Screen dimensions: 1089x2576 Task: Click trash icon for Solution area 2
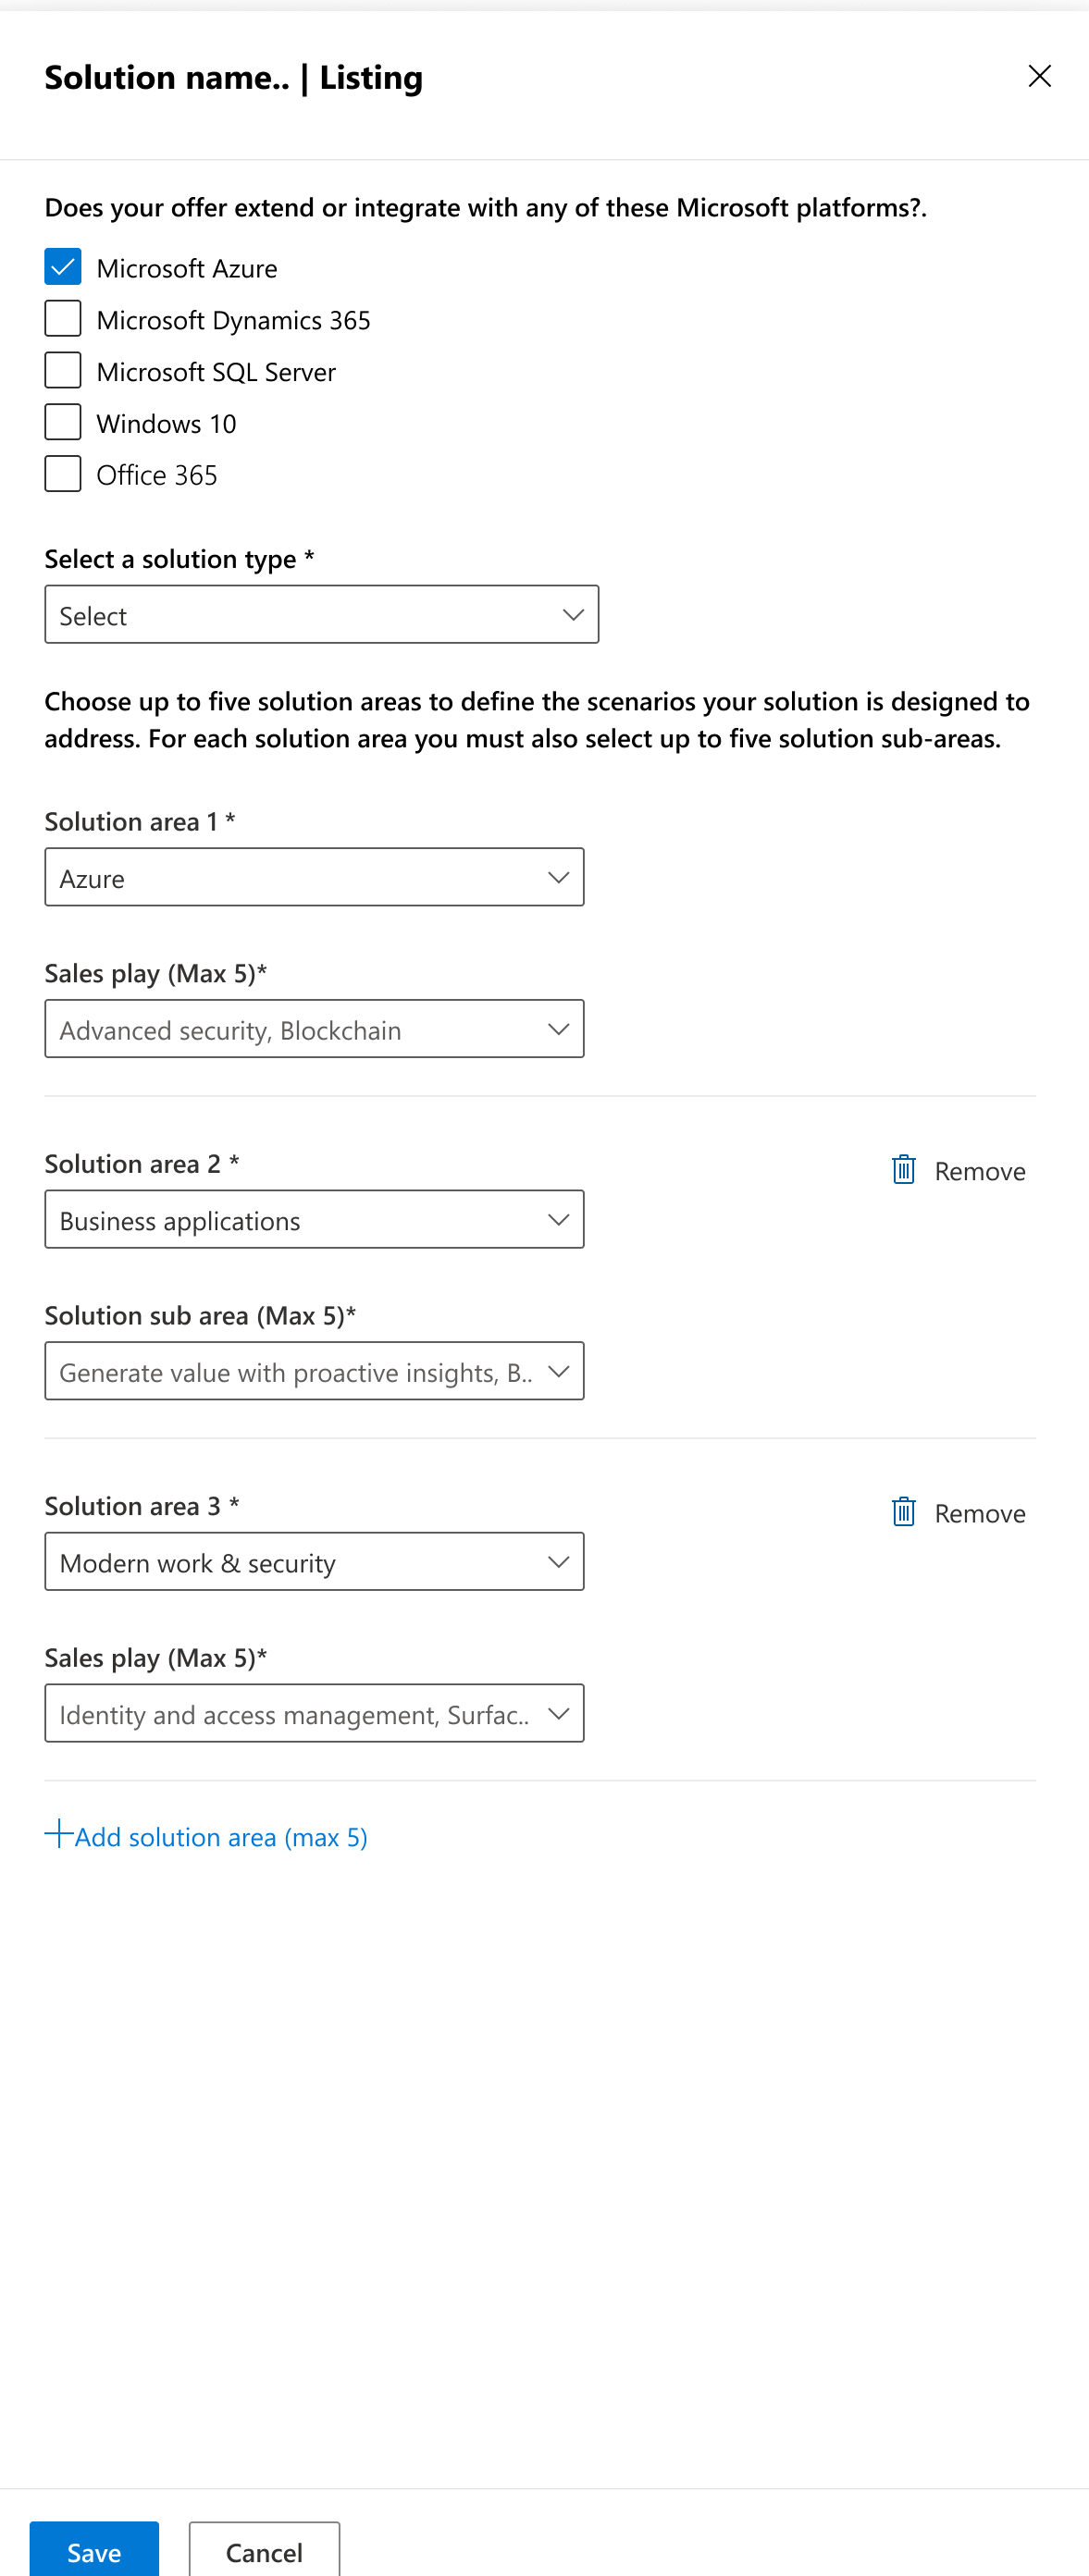pos(903,1169)
